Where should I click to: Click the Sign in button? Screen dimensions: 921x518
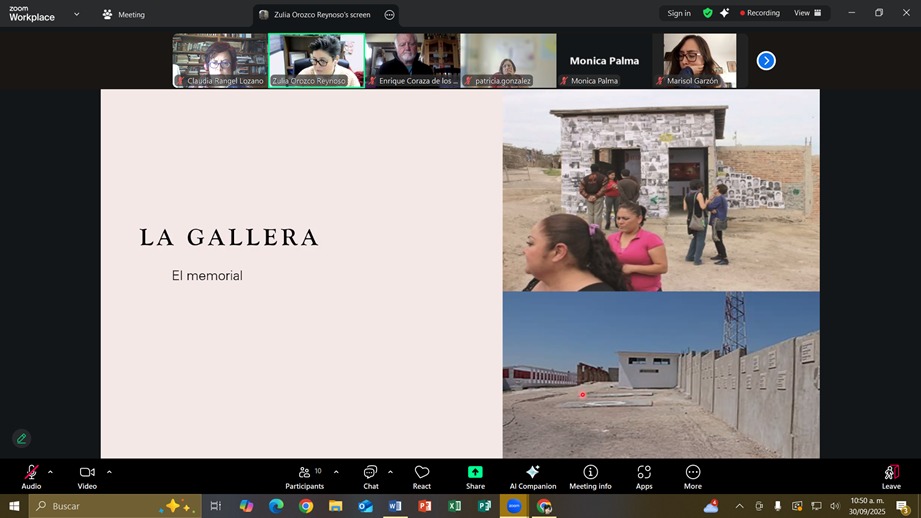pyautogui.click(x=679, y=13)
